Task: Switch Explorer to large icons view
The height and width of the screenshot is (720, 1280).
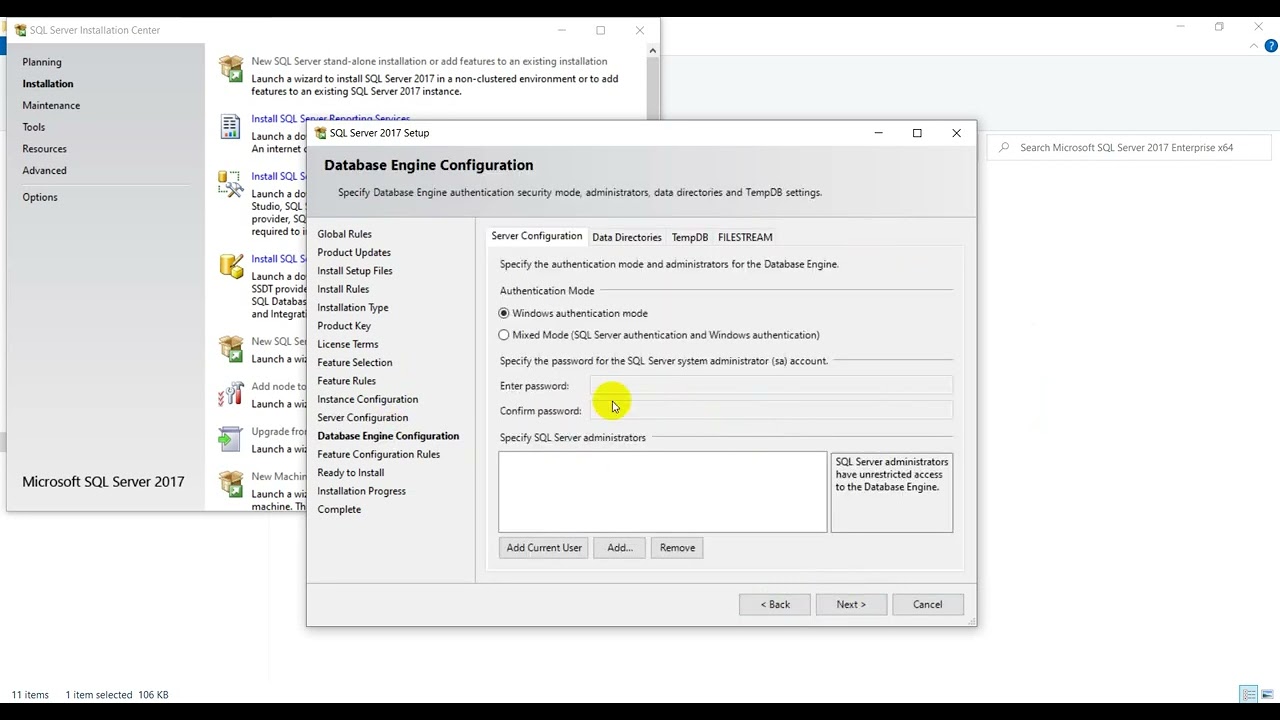Action: click(x=1267, y=694)
